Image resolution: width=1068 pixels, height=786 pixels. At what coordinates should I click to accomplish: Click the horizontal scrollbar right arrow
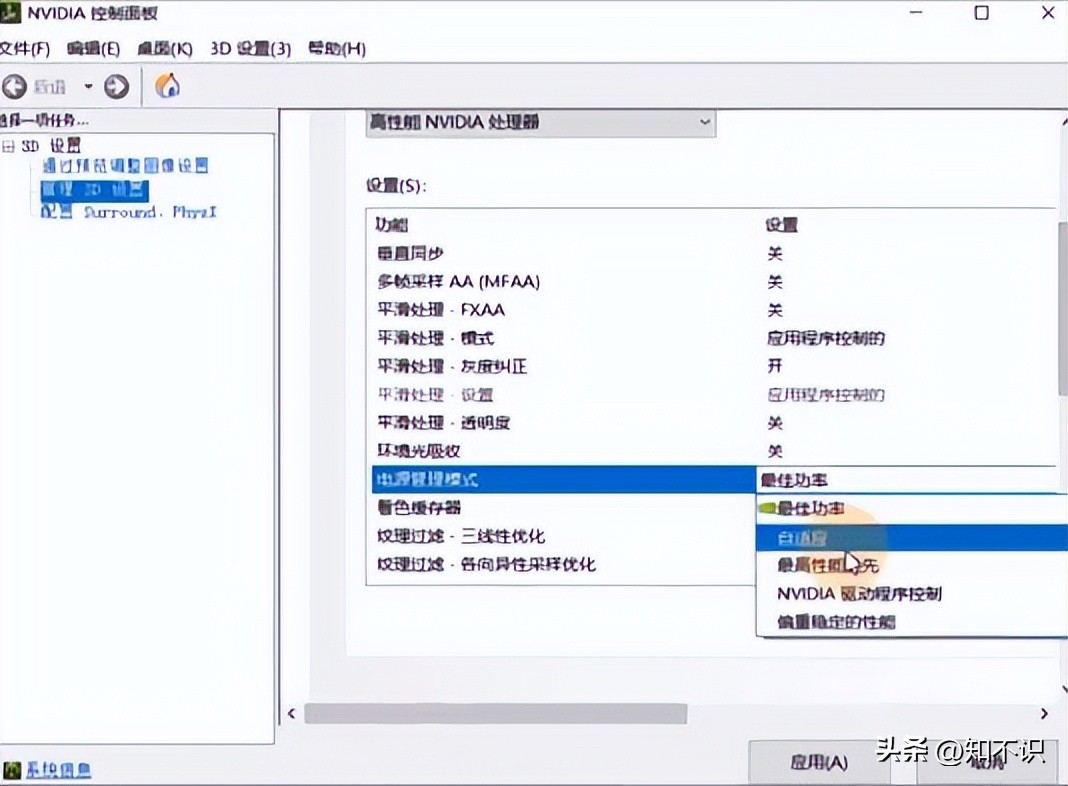pyautogui.click(x=1044, y=714)
